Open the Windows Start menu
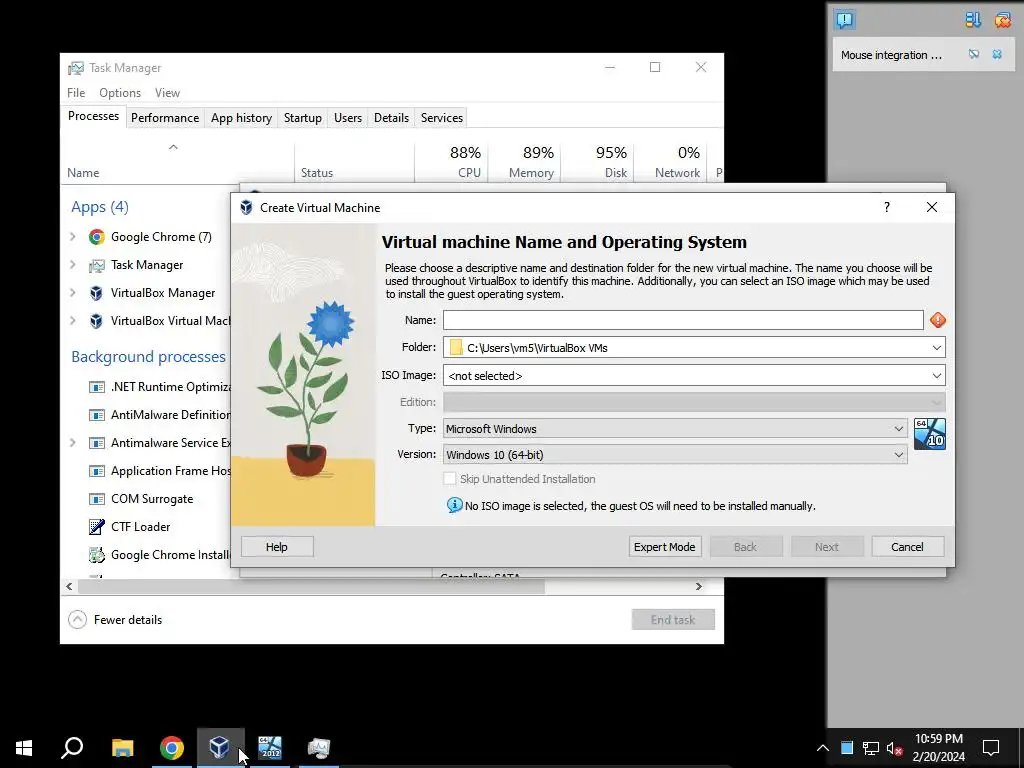This screenshot has width=1024, height=768. 24,748
